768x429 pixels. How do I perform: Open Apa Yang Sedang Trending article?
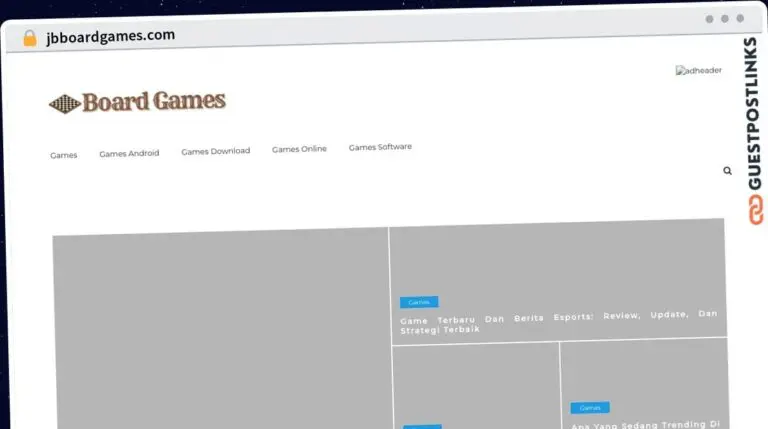[x=645, y=424]
